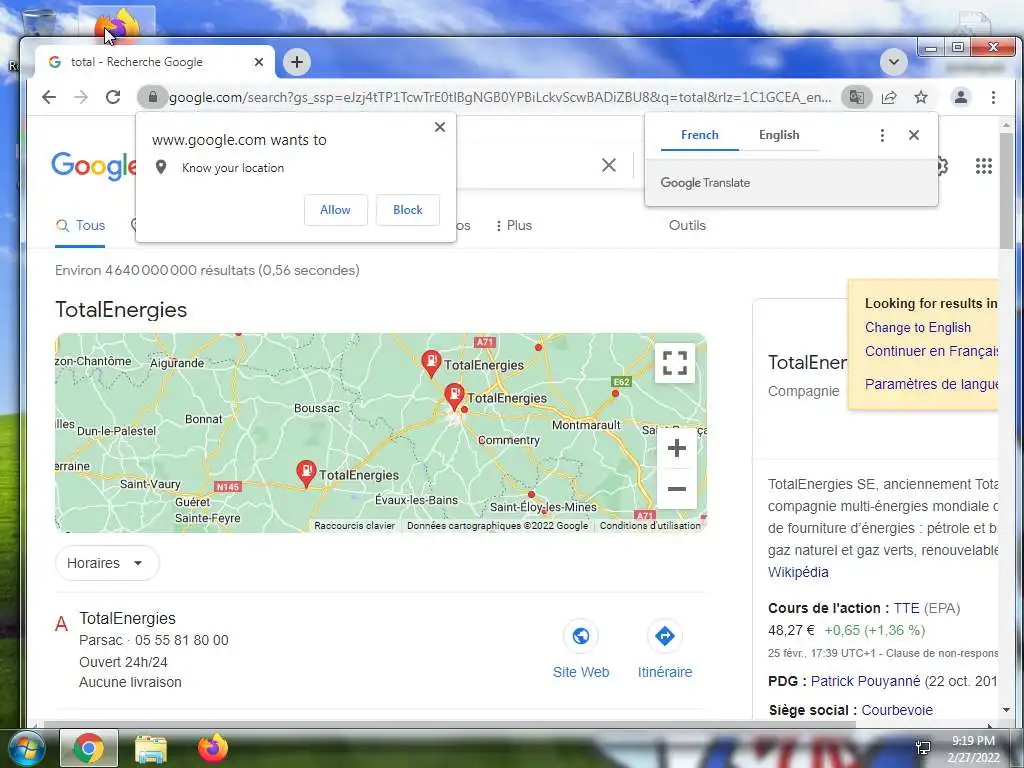The image size is (1024, 768).
Task: Click the Itinéraire directions icon
Action: pos(665,635)
